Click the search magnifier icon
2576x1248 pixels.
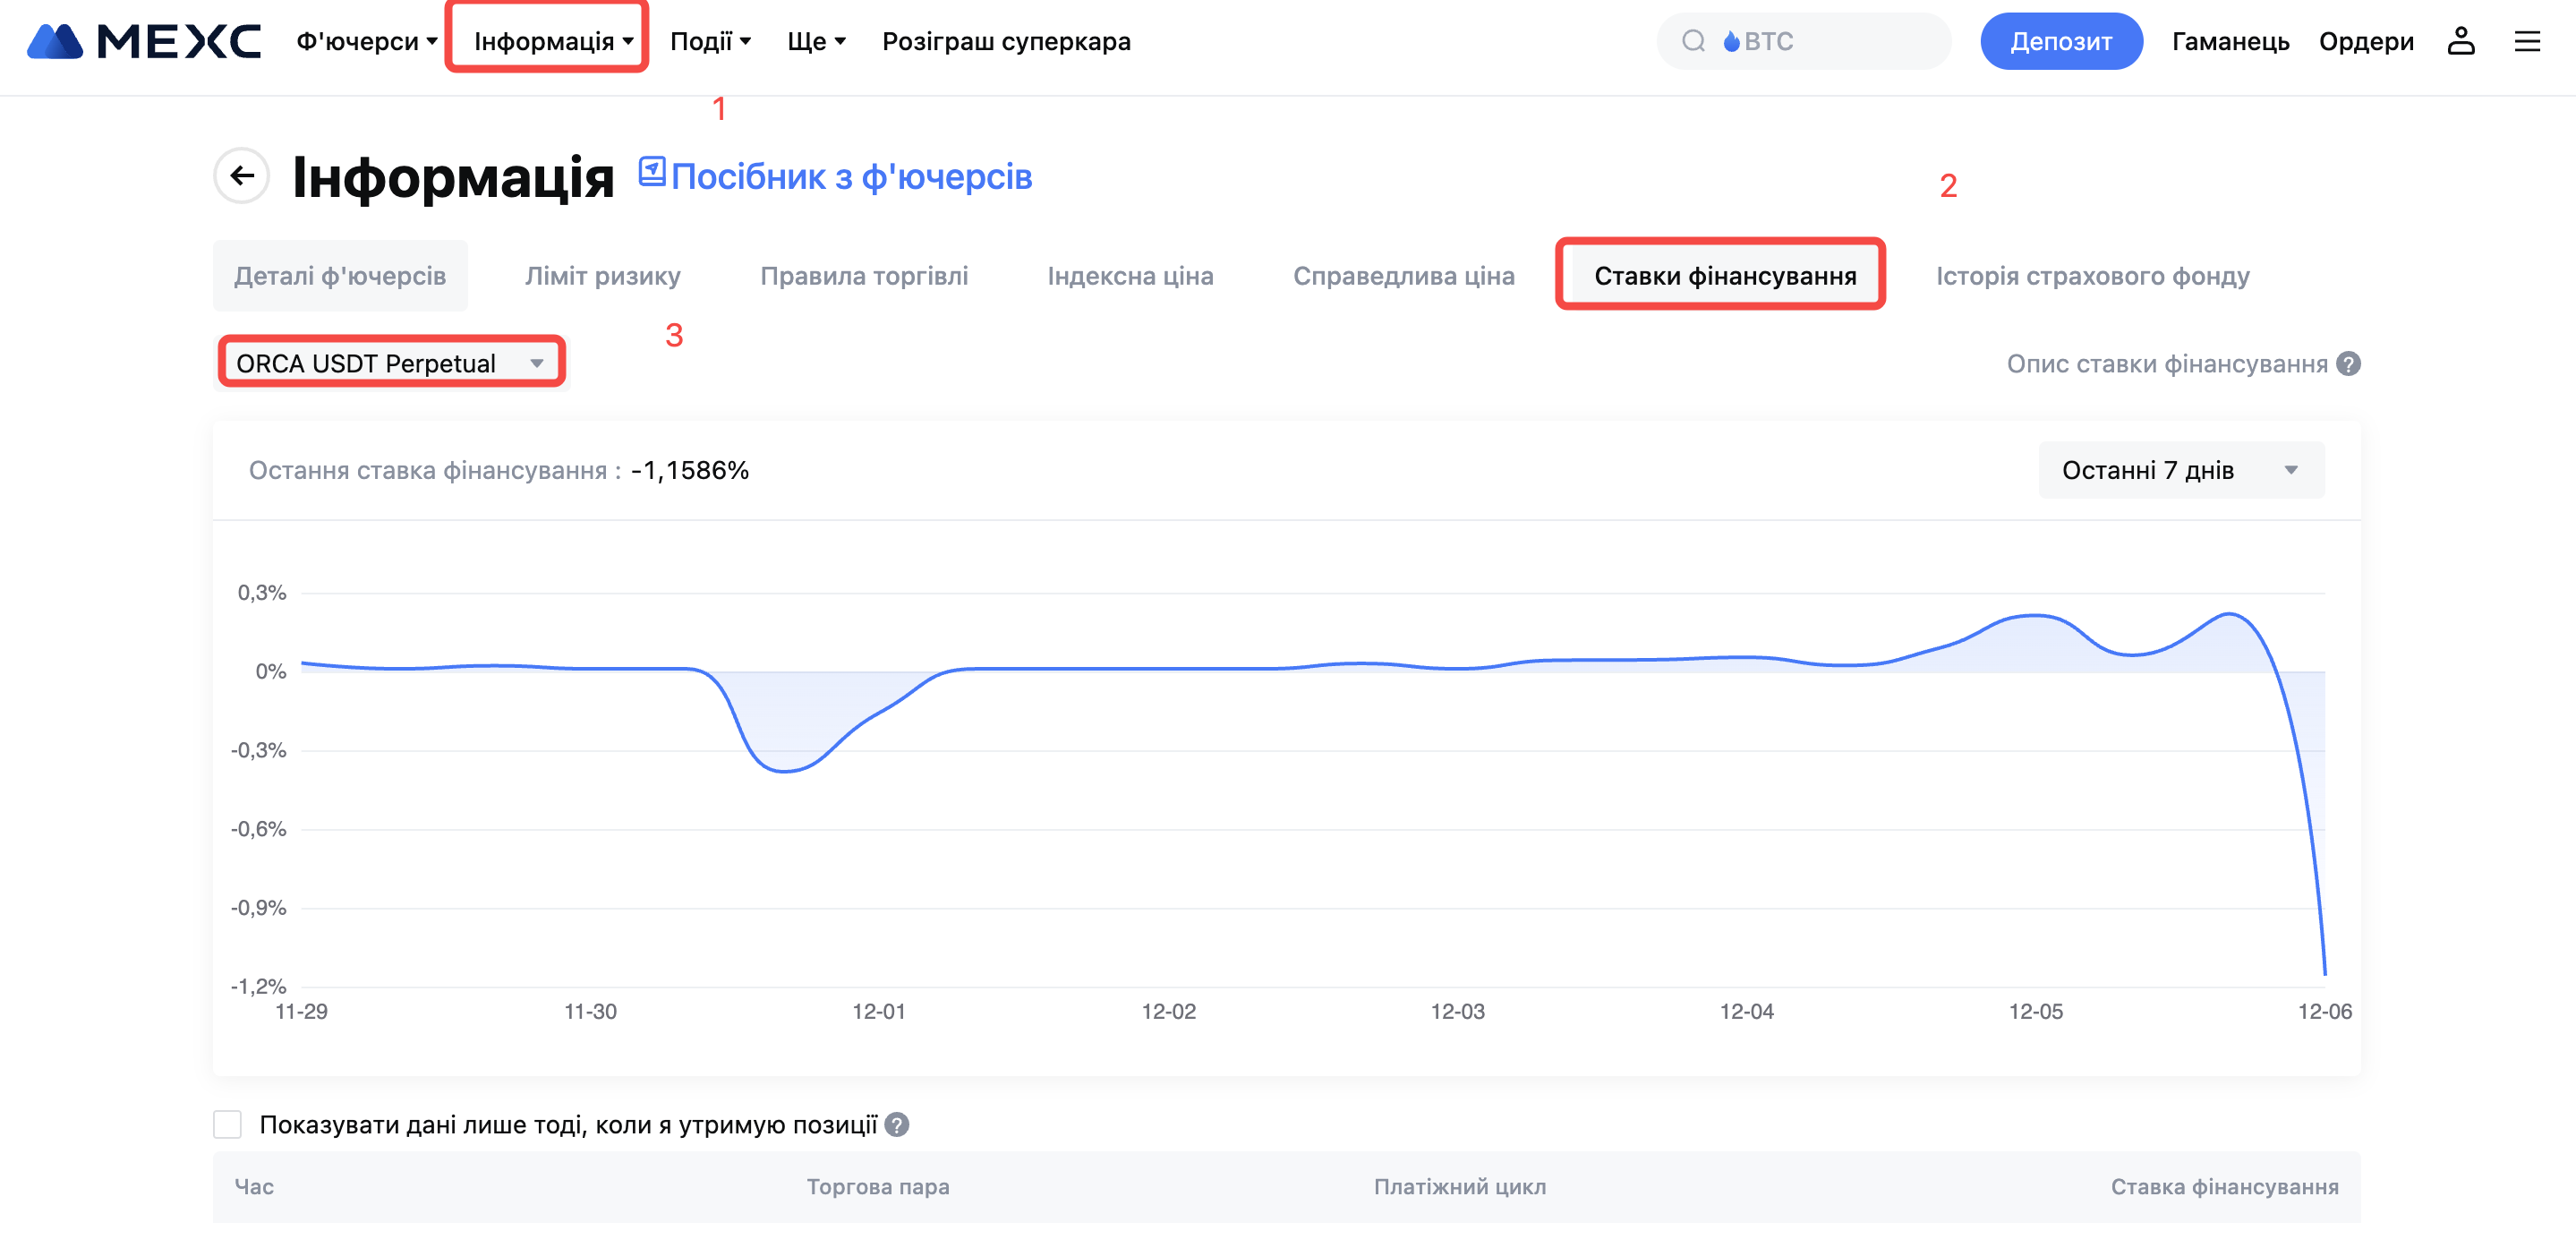[1692, 41]
